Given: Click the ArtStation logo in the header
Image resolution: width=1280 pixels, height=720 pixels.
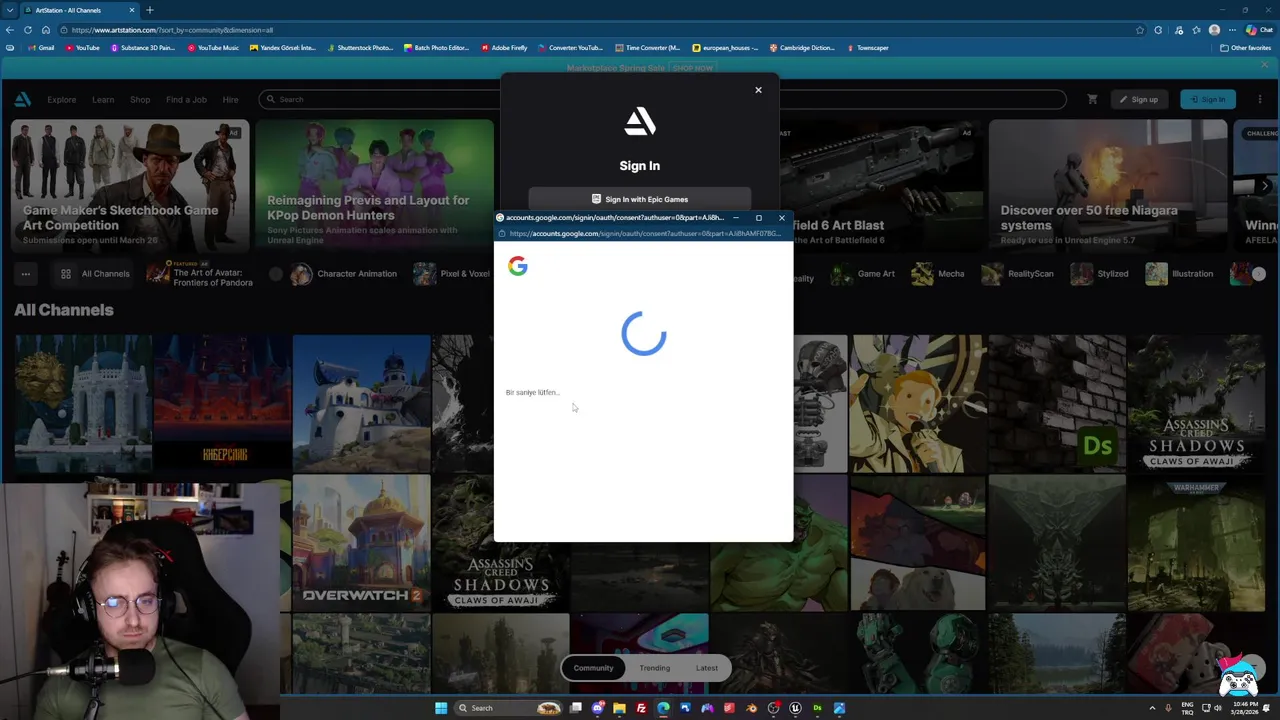Looking at the screenshot, I should (23, 99).
